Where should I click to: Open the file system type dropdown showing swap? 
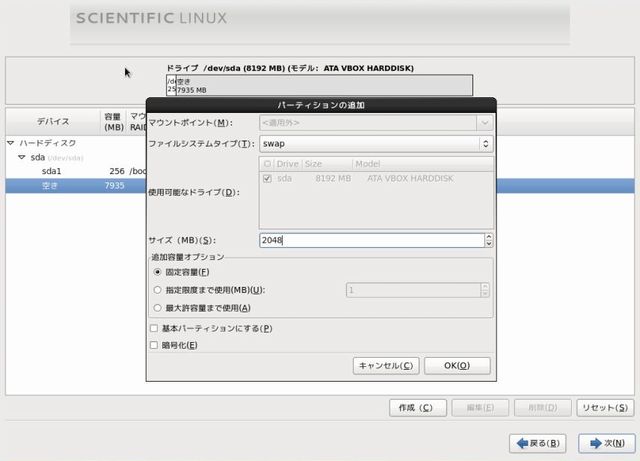[374, 144]
